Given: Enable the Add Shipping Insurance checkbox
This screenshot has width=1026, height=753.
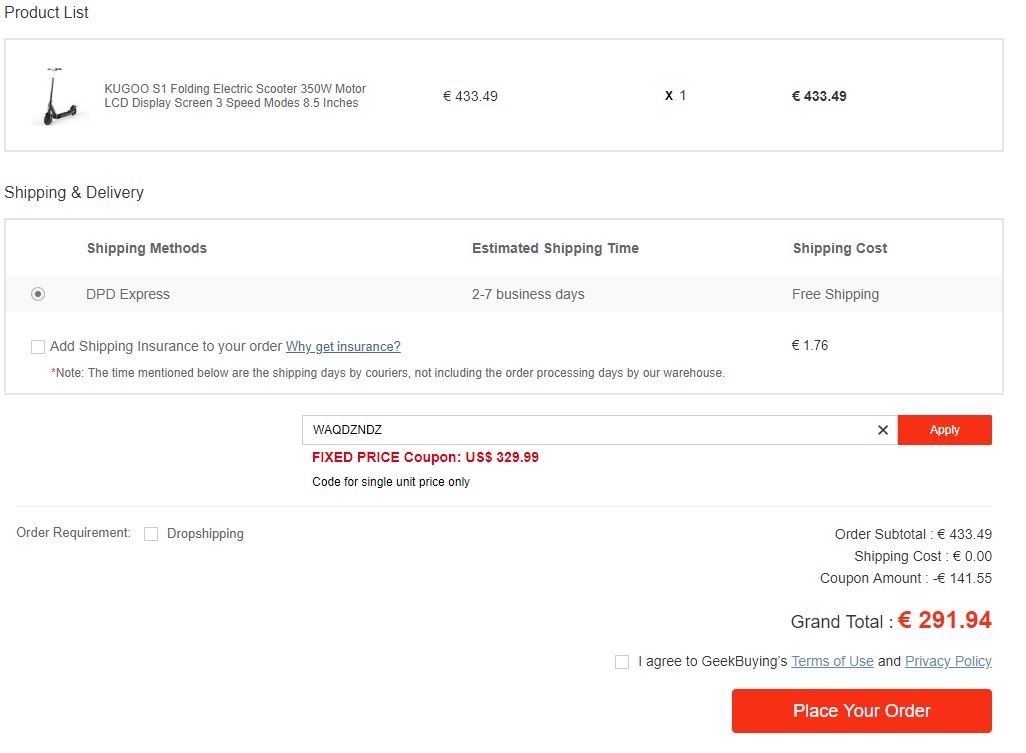Looking at the screenshot, I should (38, 347).
